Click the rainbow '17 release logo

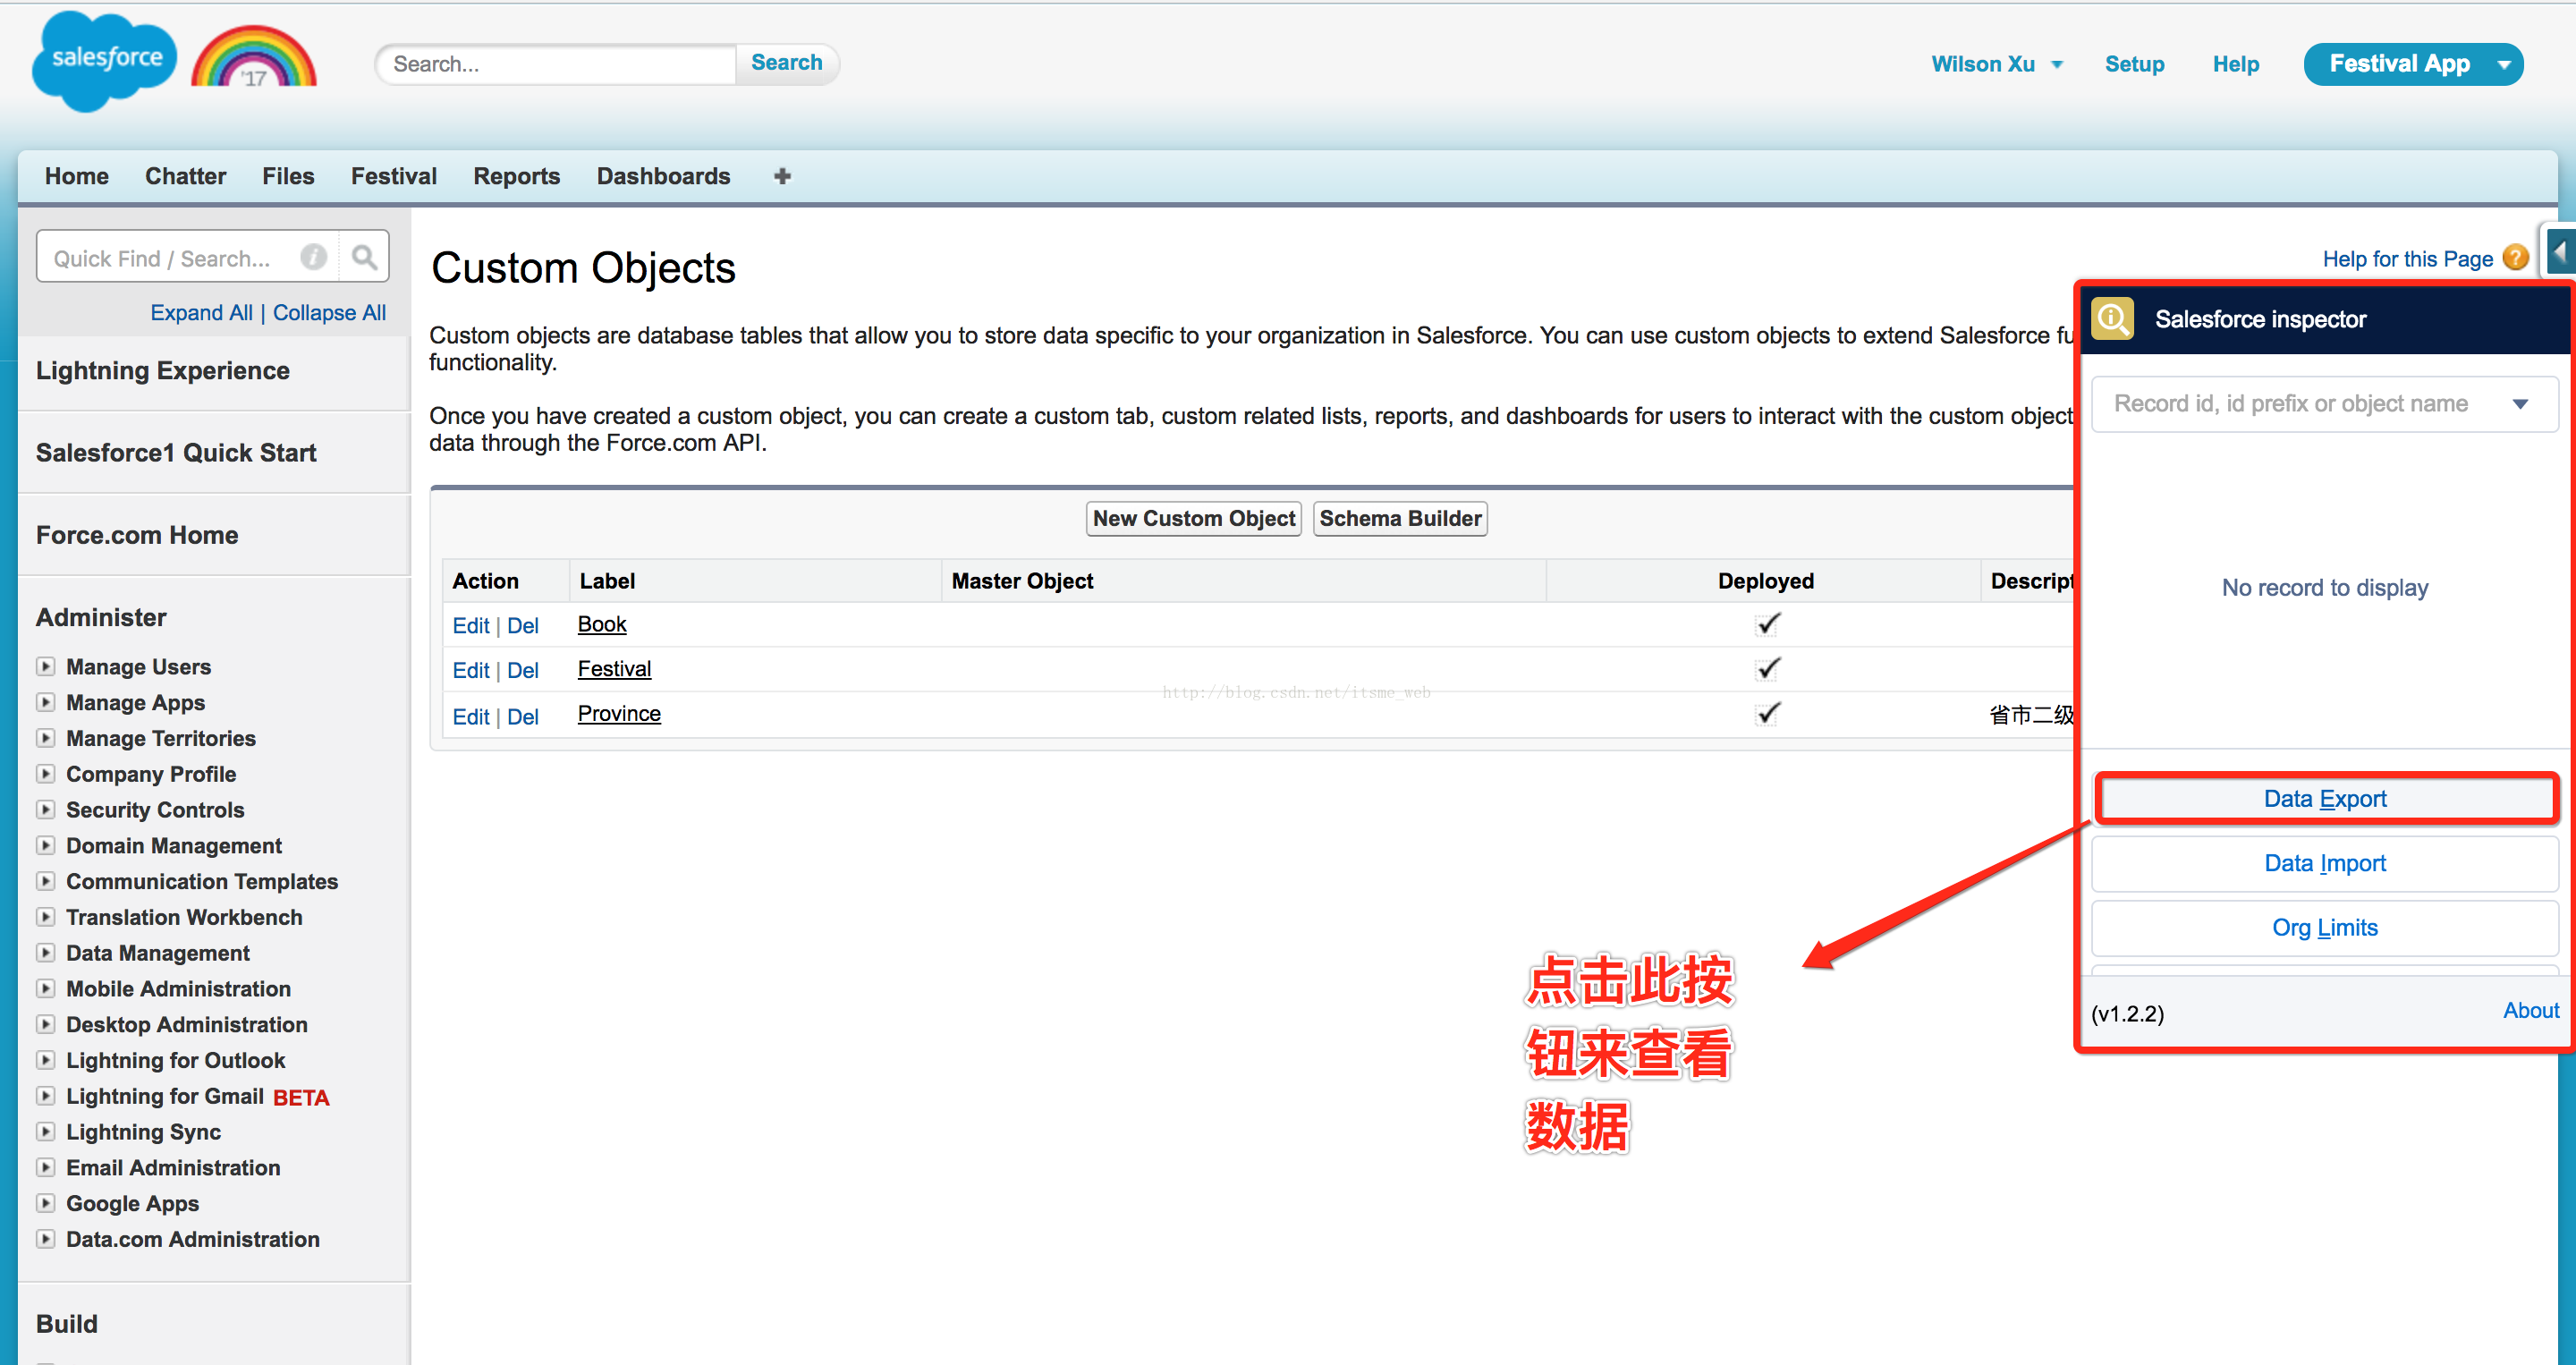point(254,60)
